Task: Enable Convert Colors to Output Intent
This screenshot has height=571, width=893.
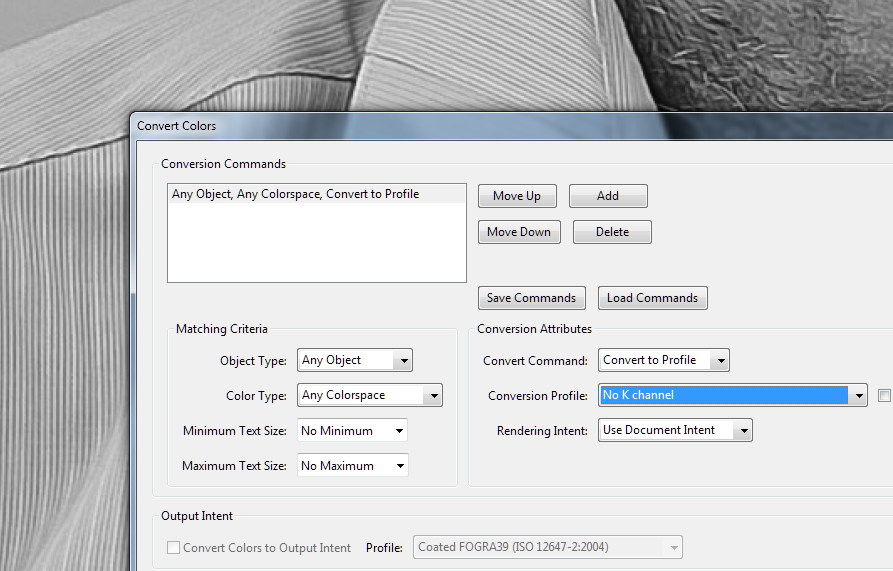Action: click(173, 548)
